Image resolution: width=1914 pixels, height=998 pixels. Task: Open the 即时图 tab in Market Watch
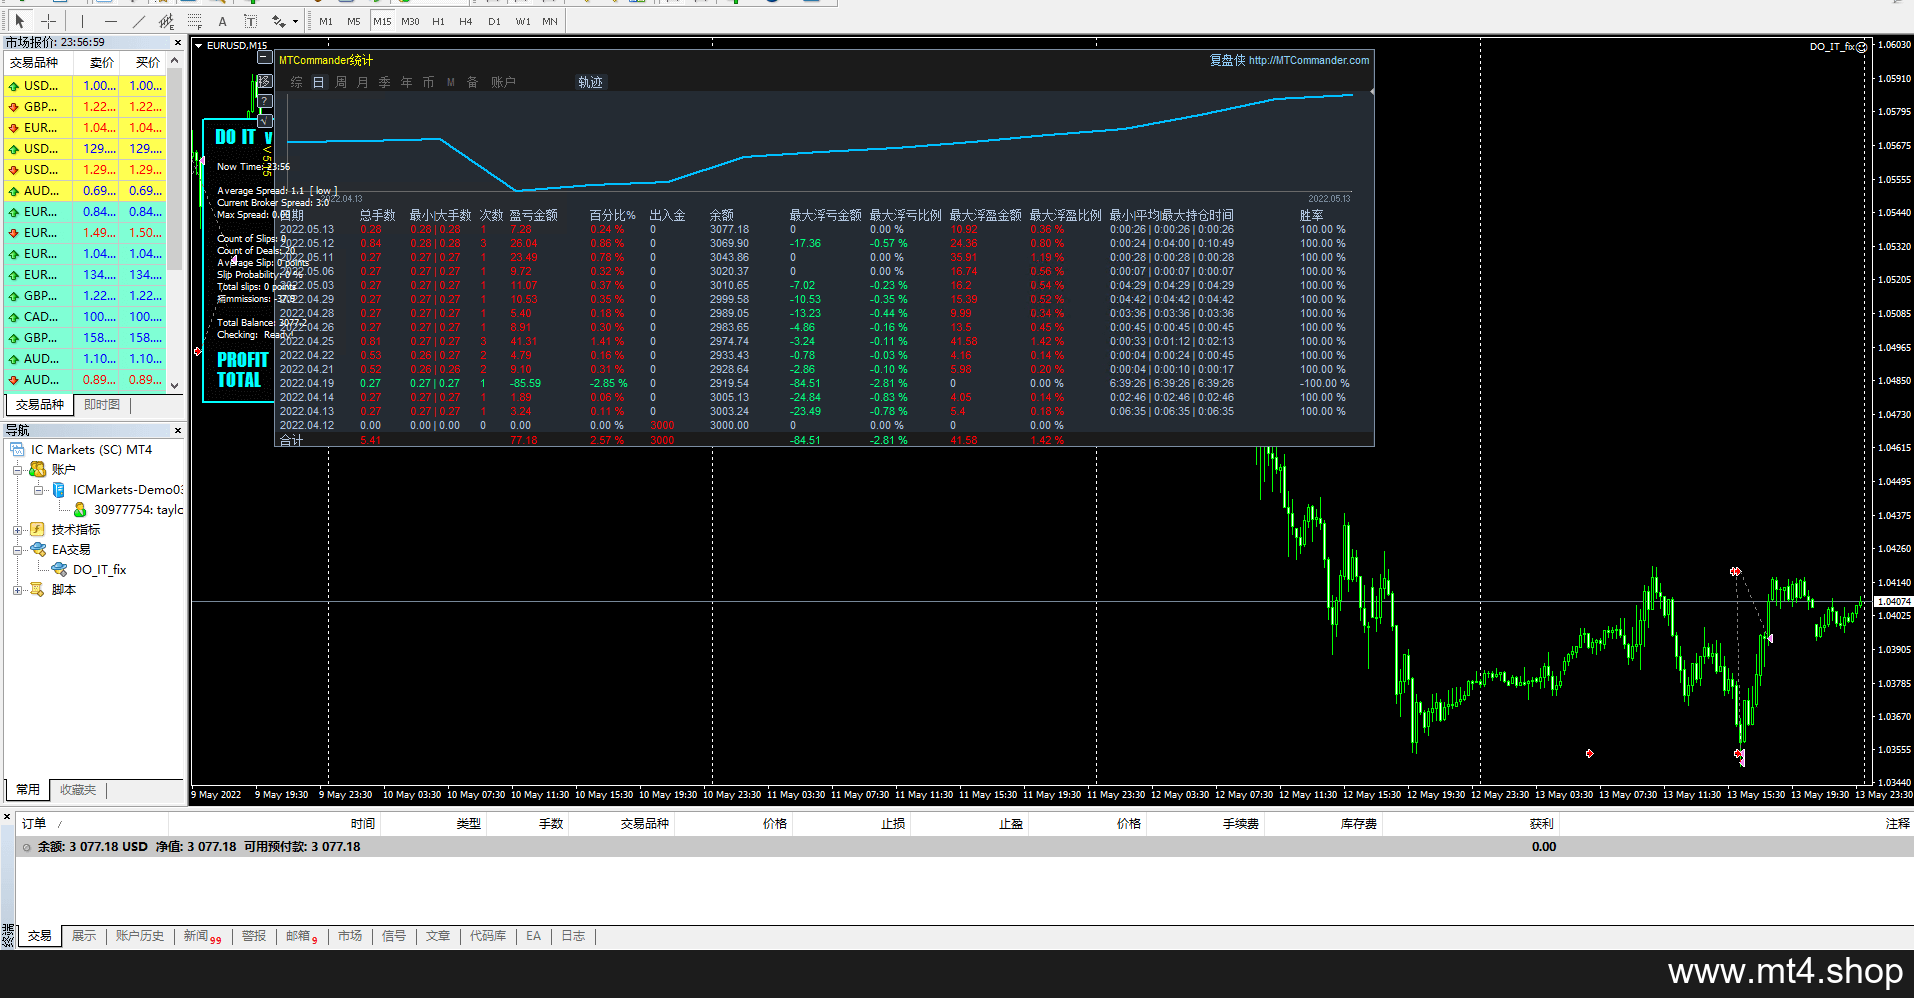[102, 404]
